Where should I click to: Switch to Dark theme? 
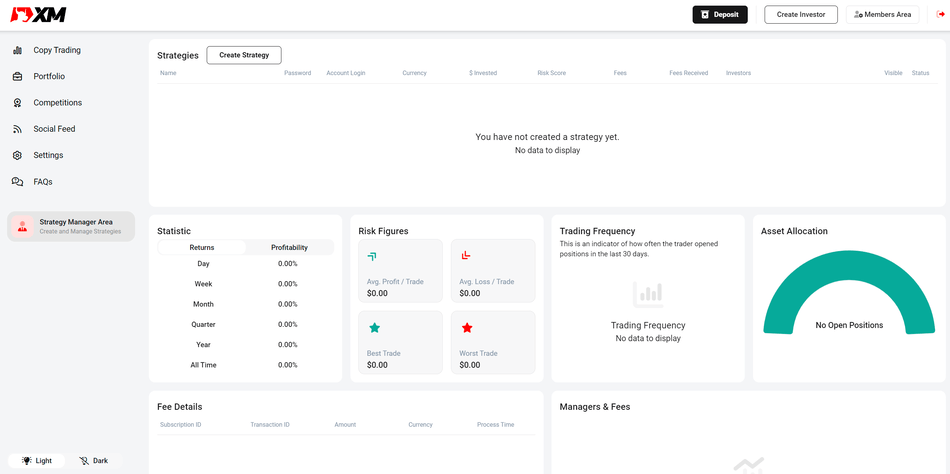tap(93, 461)
